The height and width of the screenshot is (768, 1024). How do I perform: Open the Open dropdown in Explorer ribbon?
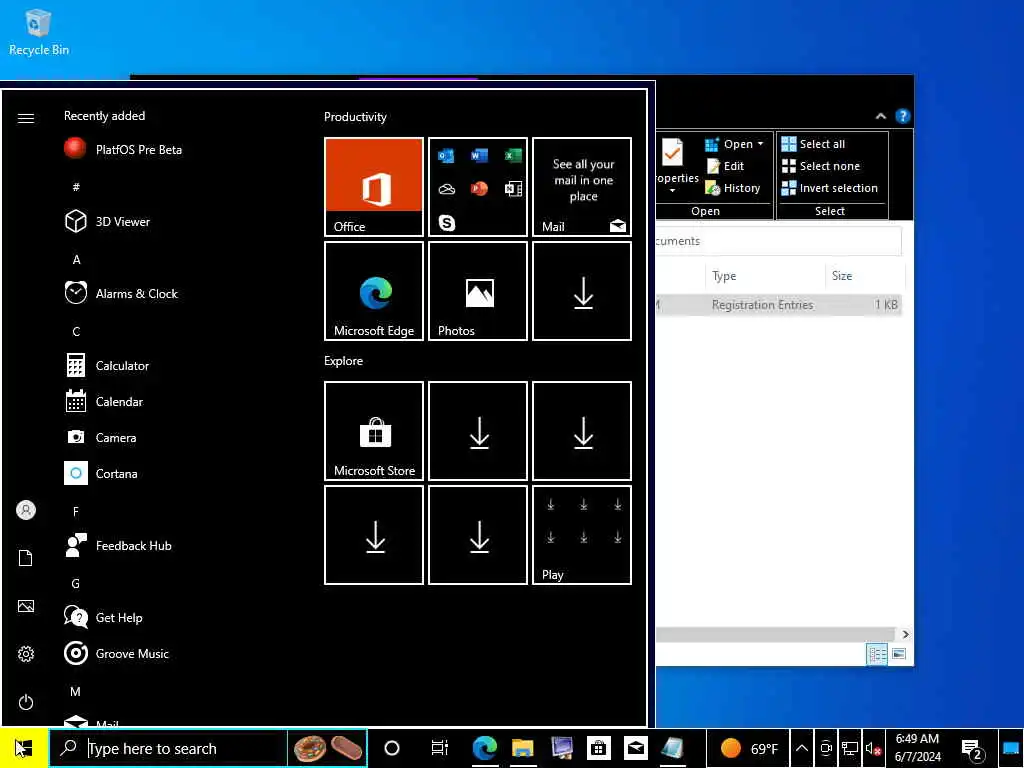pyautogui.click(x=734, y=144)
